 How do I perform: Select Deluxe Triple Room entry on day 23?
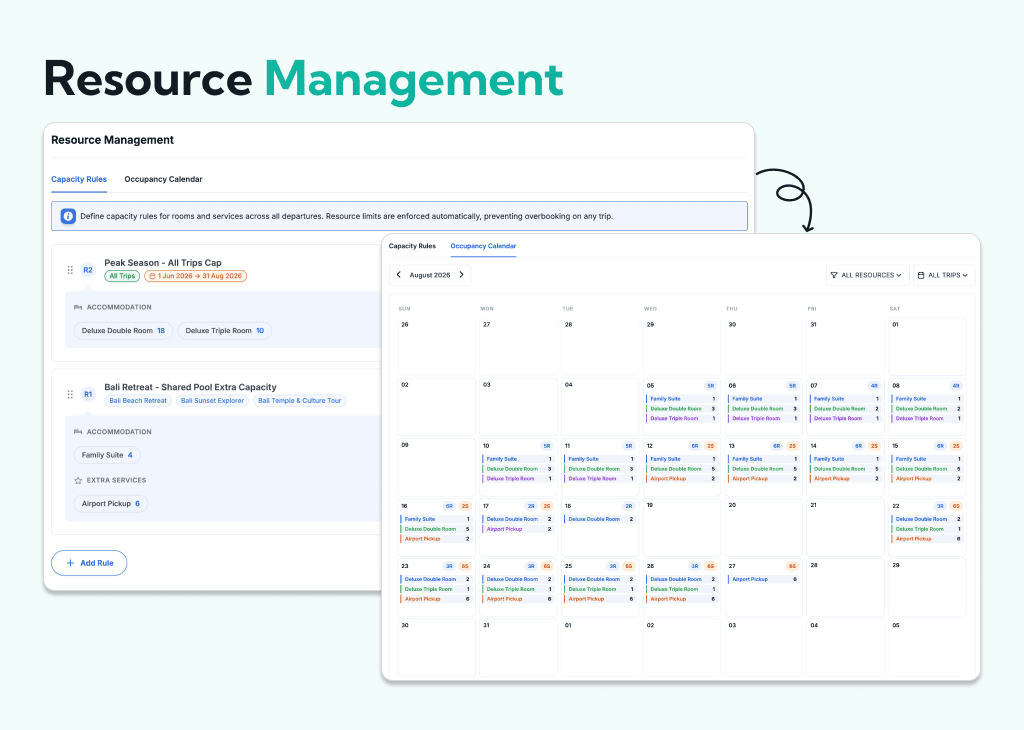coord(436,589)
